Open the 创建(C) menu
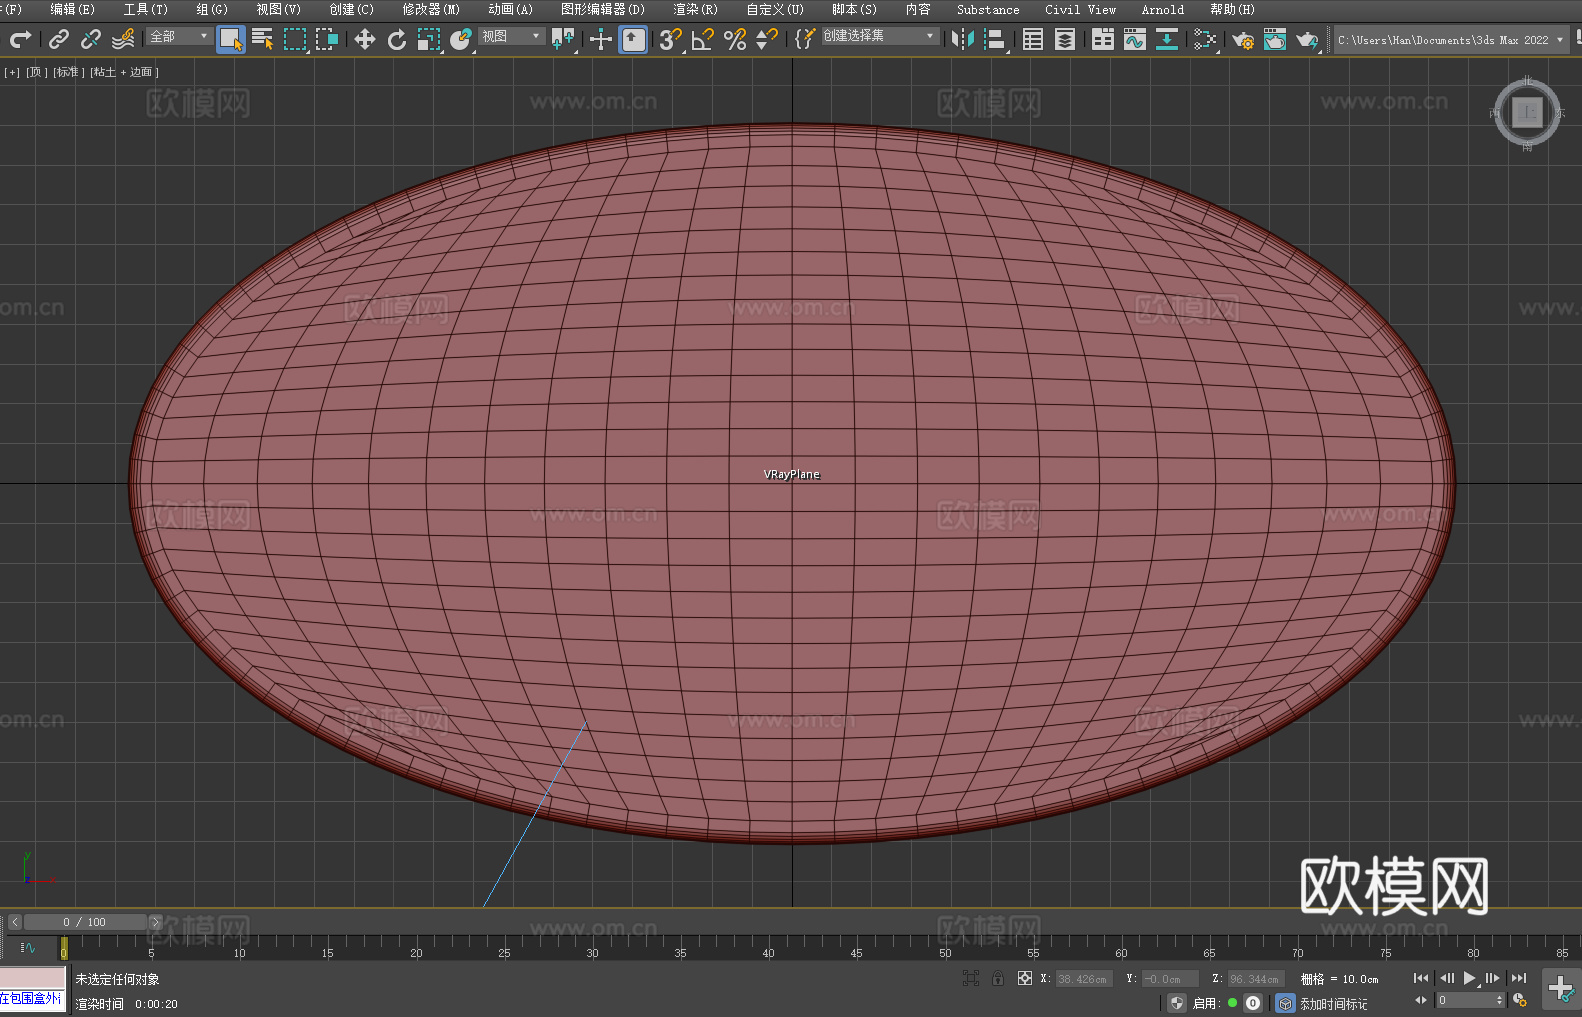Image resolution: width=1582 pixels, height=1017 pixels. tap(351, 9)
